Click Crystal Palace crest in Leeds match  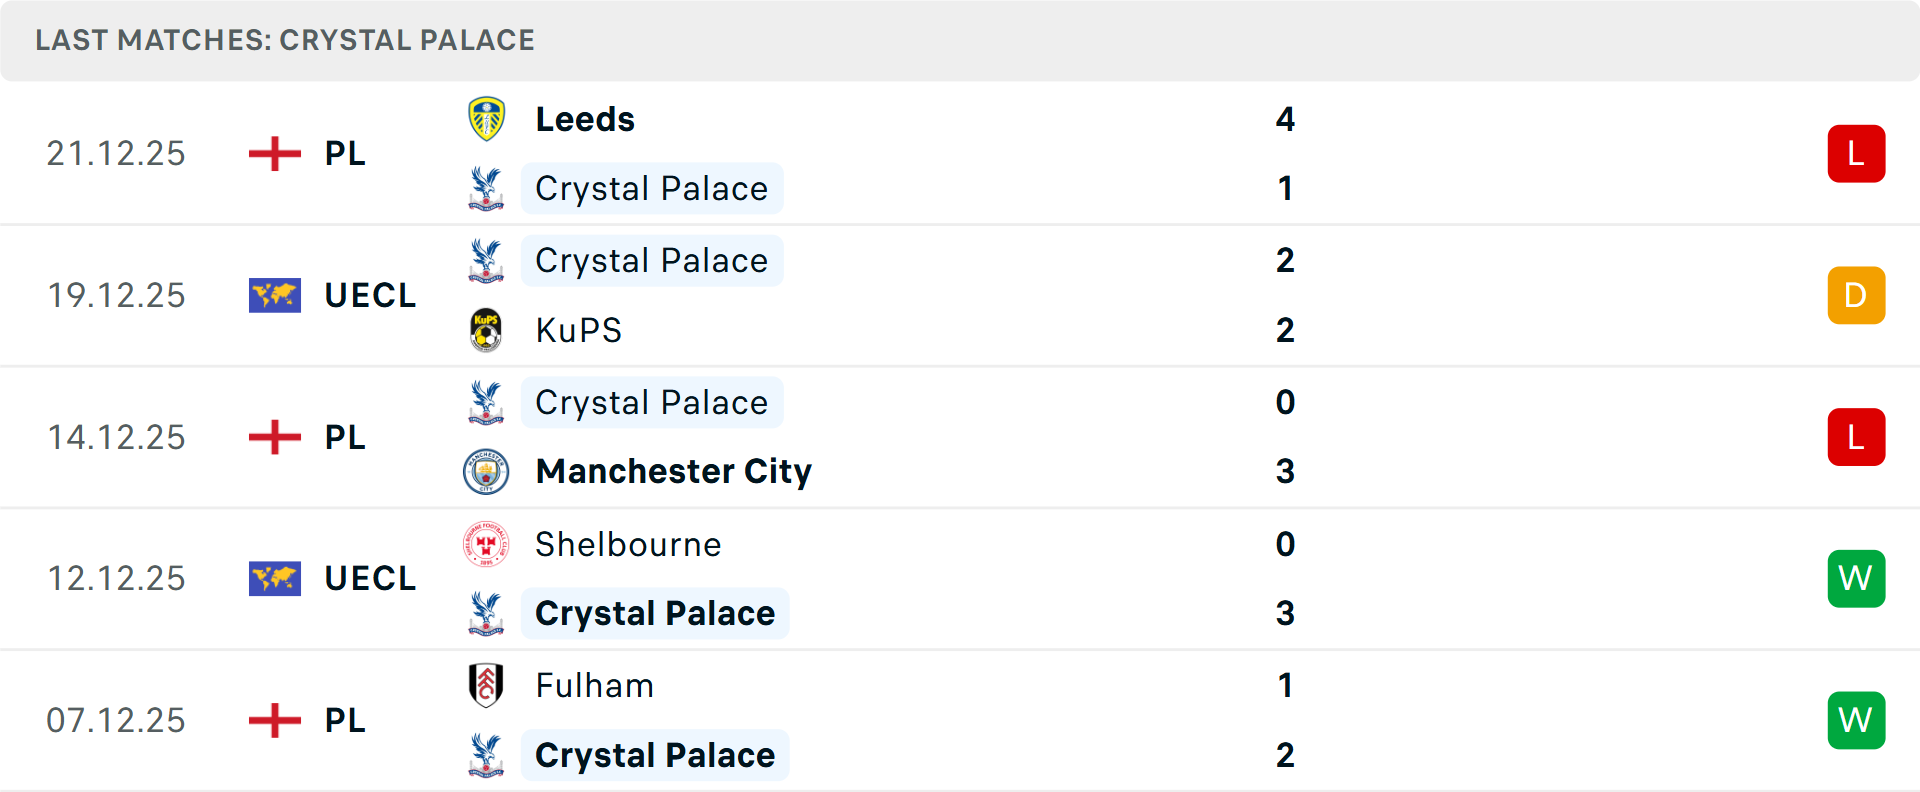(x=486, y=188)
